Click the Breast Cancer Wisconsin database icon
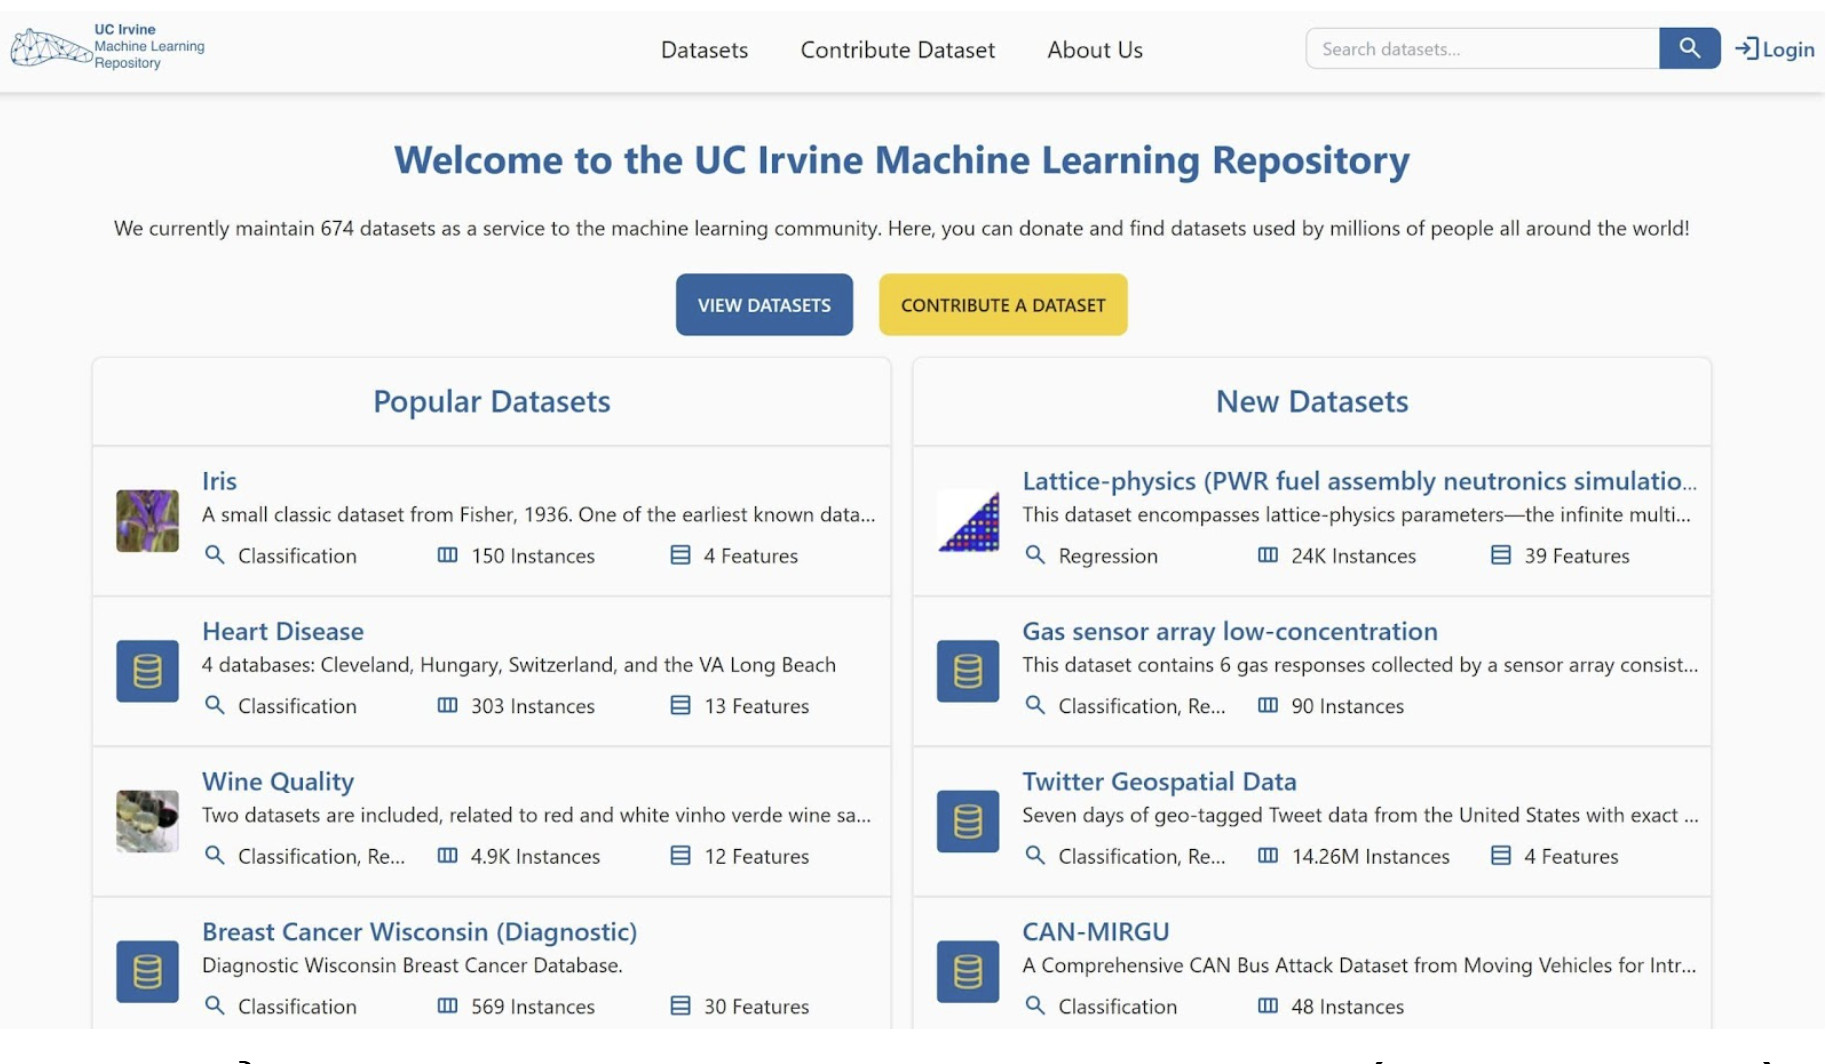Image resolution: width=1826 pixels, height=1064 pixels. click(x=147, y=971)
